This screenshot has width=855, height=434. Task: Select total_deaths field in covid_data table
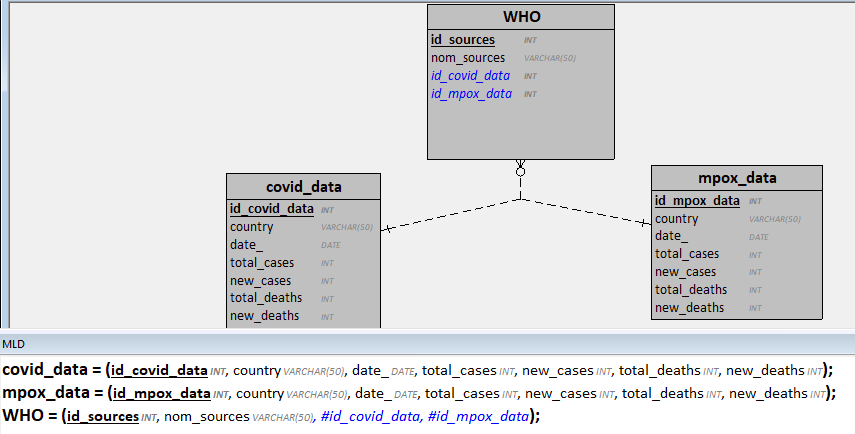[266, 298]
